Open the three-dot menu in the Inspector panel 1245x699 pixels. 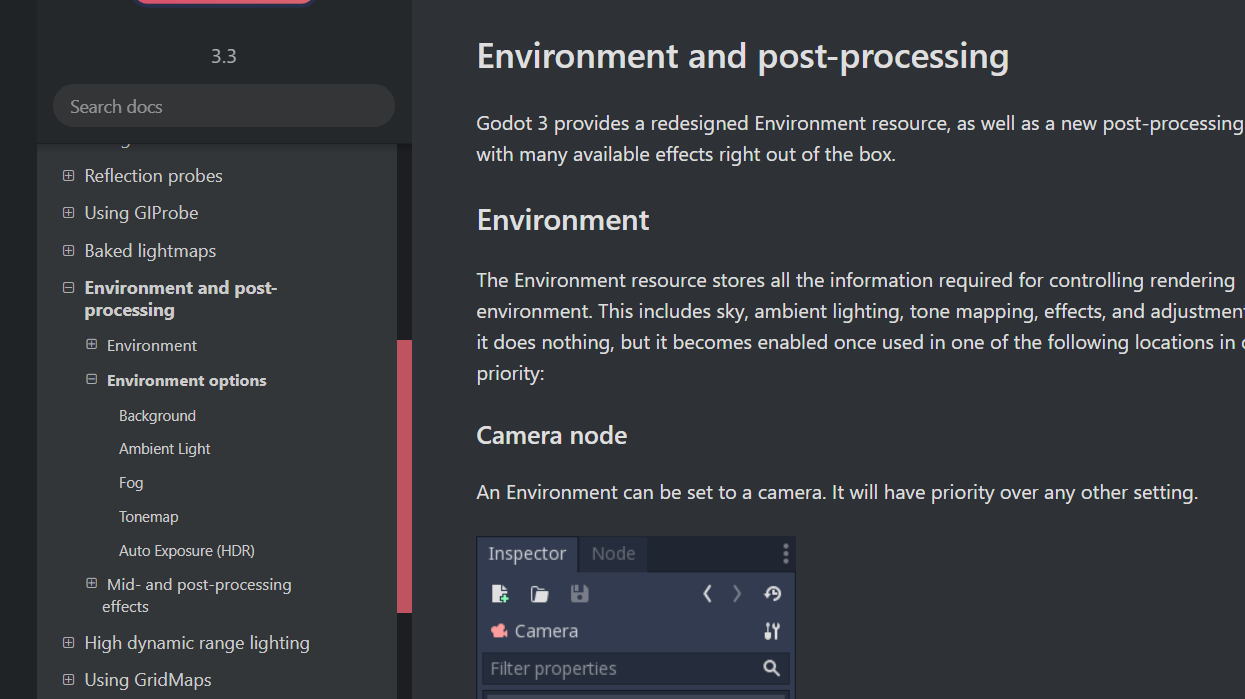(785, 553)
